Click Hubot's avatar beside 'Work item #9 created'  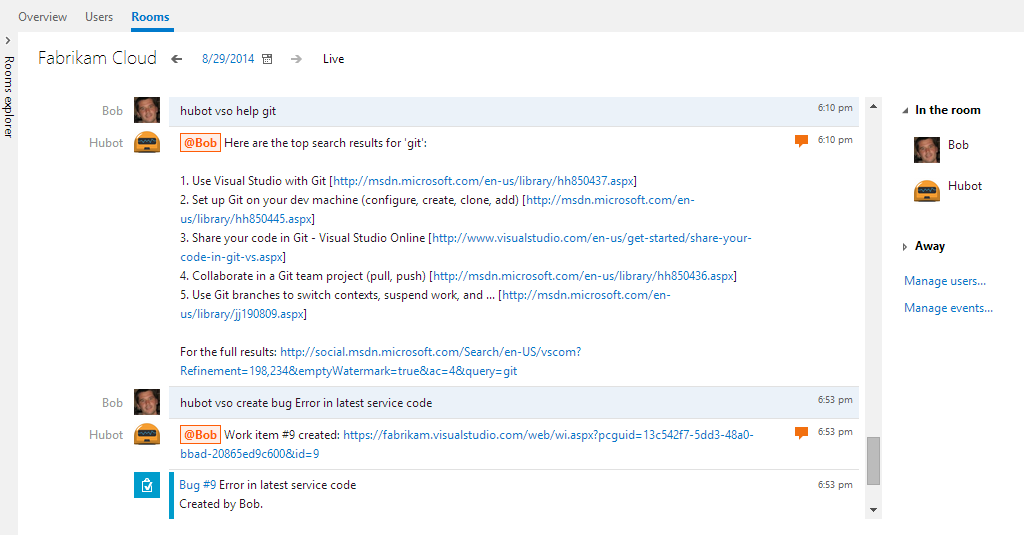147,434
